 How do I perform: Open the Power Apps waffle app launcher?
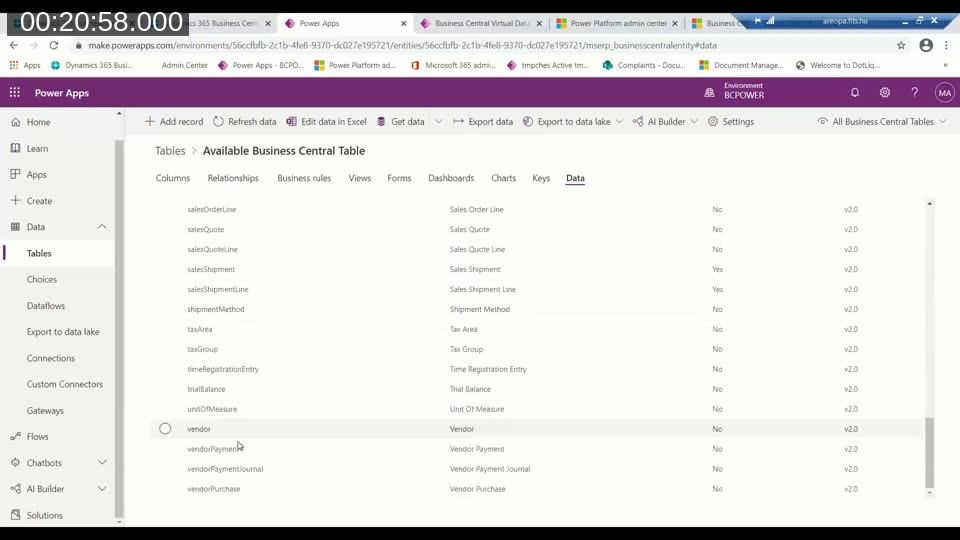(x=15, y=92)
